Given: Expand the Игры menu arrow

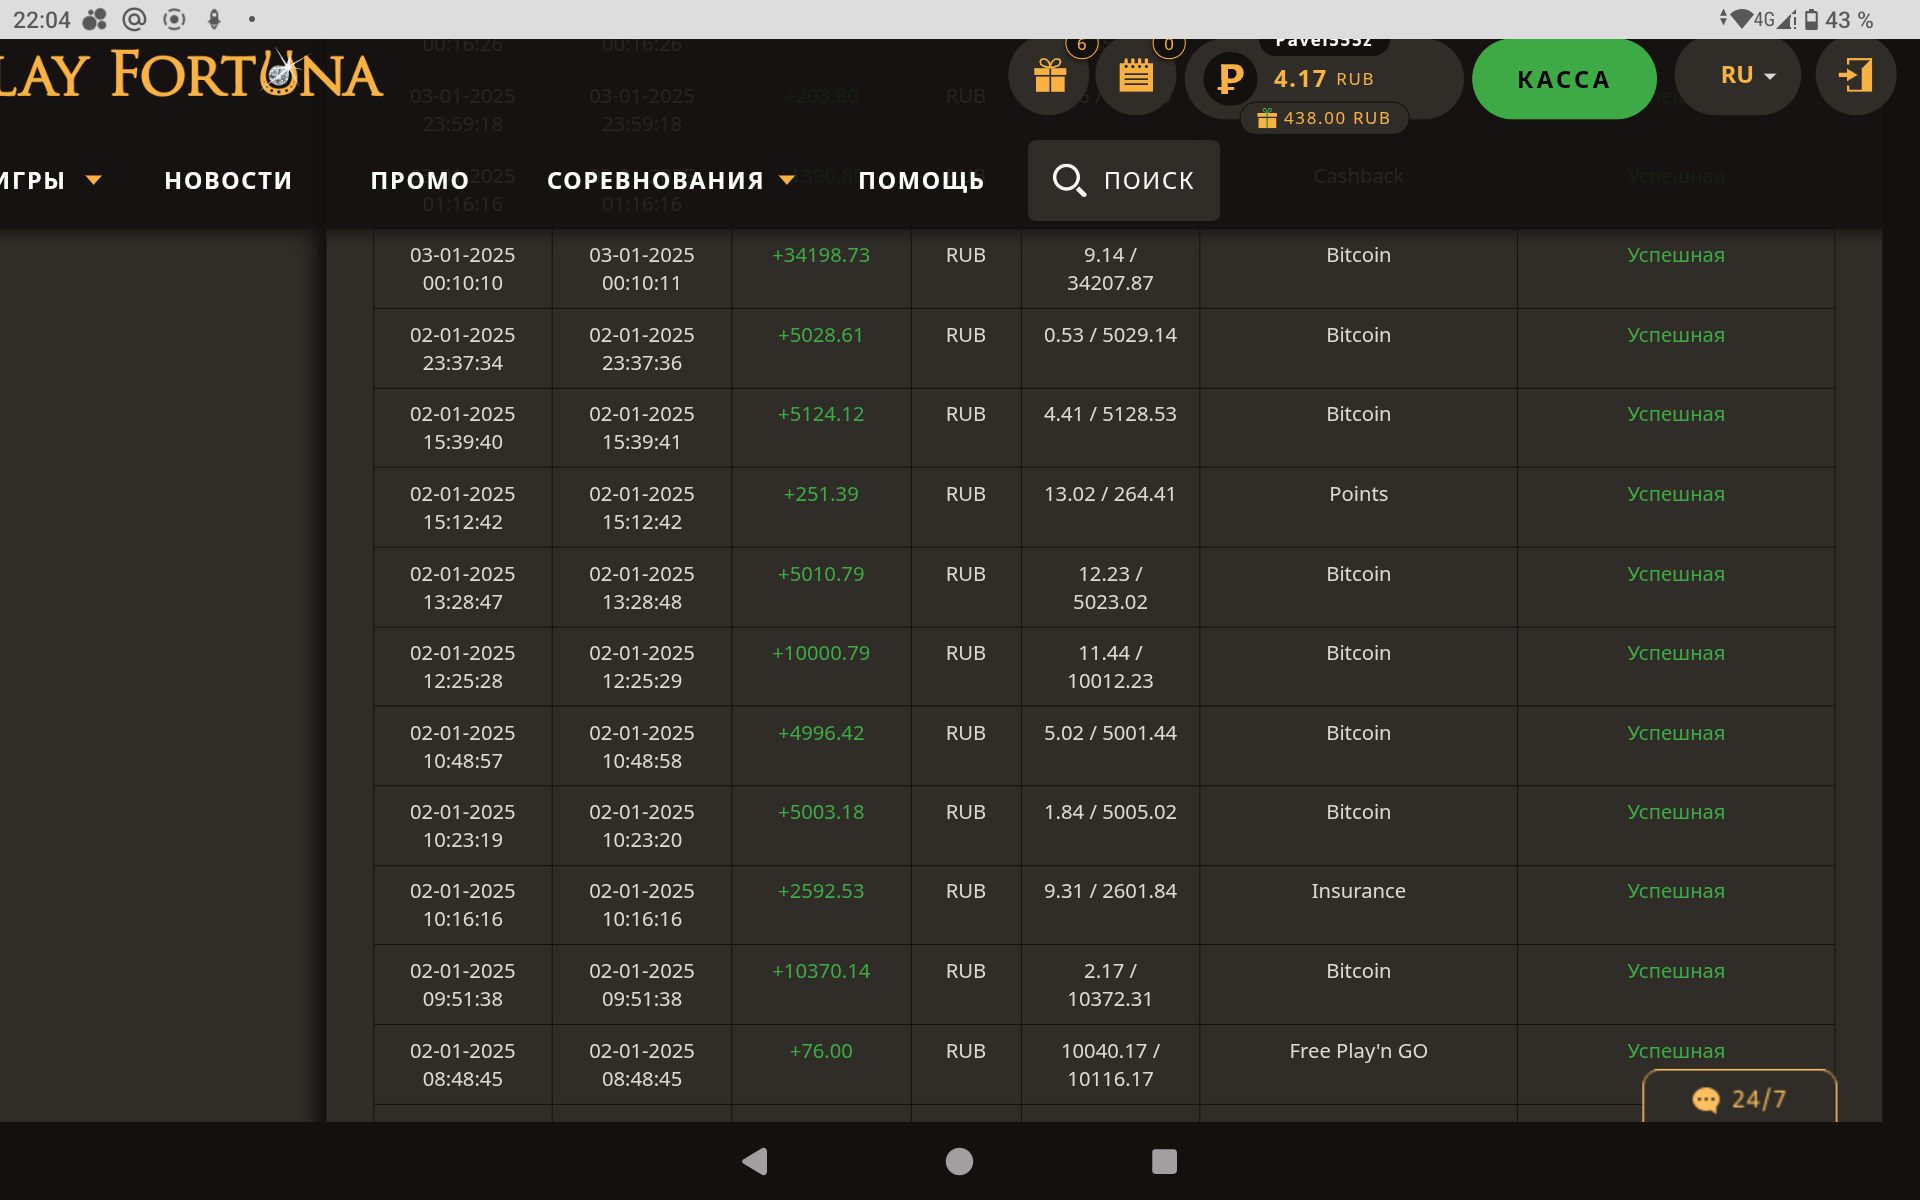Looking at the screenshot, I should pos(94,180).
